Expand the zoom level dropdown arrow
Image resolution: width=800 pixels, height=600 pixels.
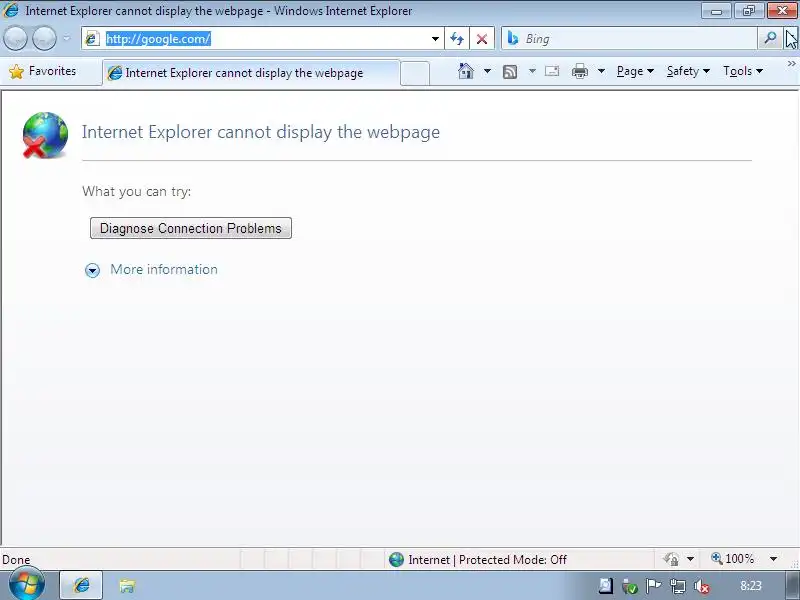773,559
